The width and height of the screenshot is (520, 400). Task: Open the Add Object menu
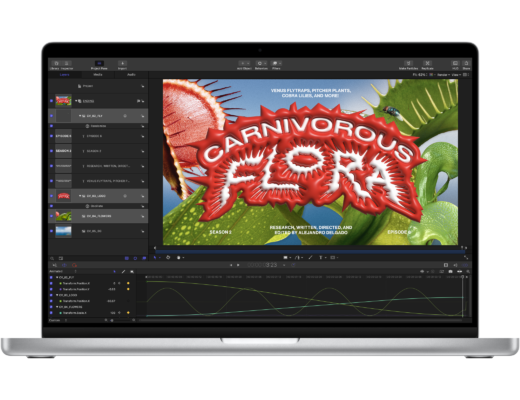coord(244,63)
